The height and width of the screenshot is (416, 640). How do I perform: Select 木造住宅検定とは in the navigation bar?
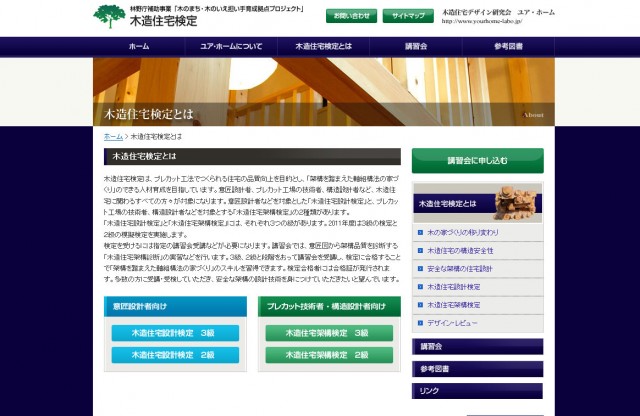[322, 47]
